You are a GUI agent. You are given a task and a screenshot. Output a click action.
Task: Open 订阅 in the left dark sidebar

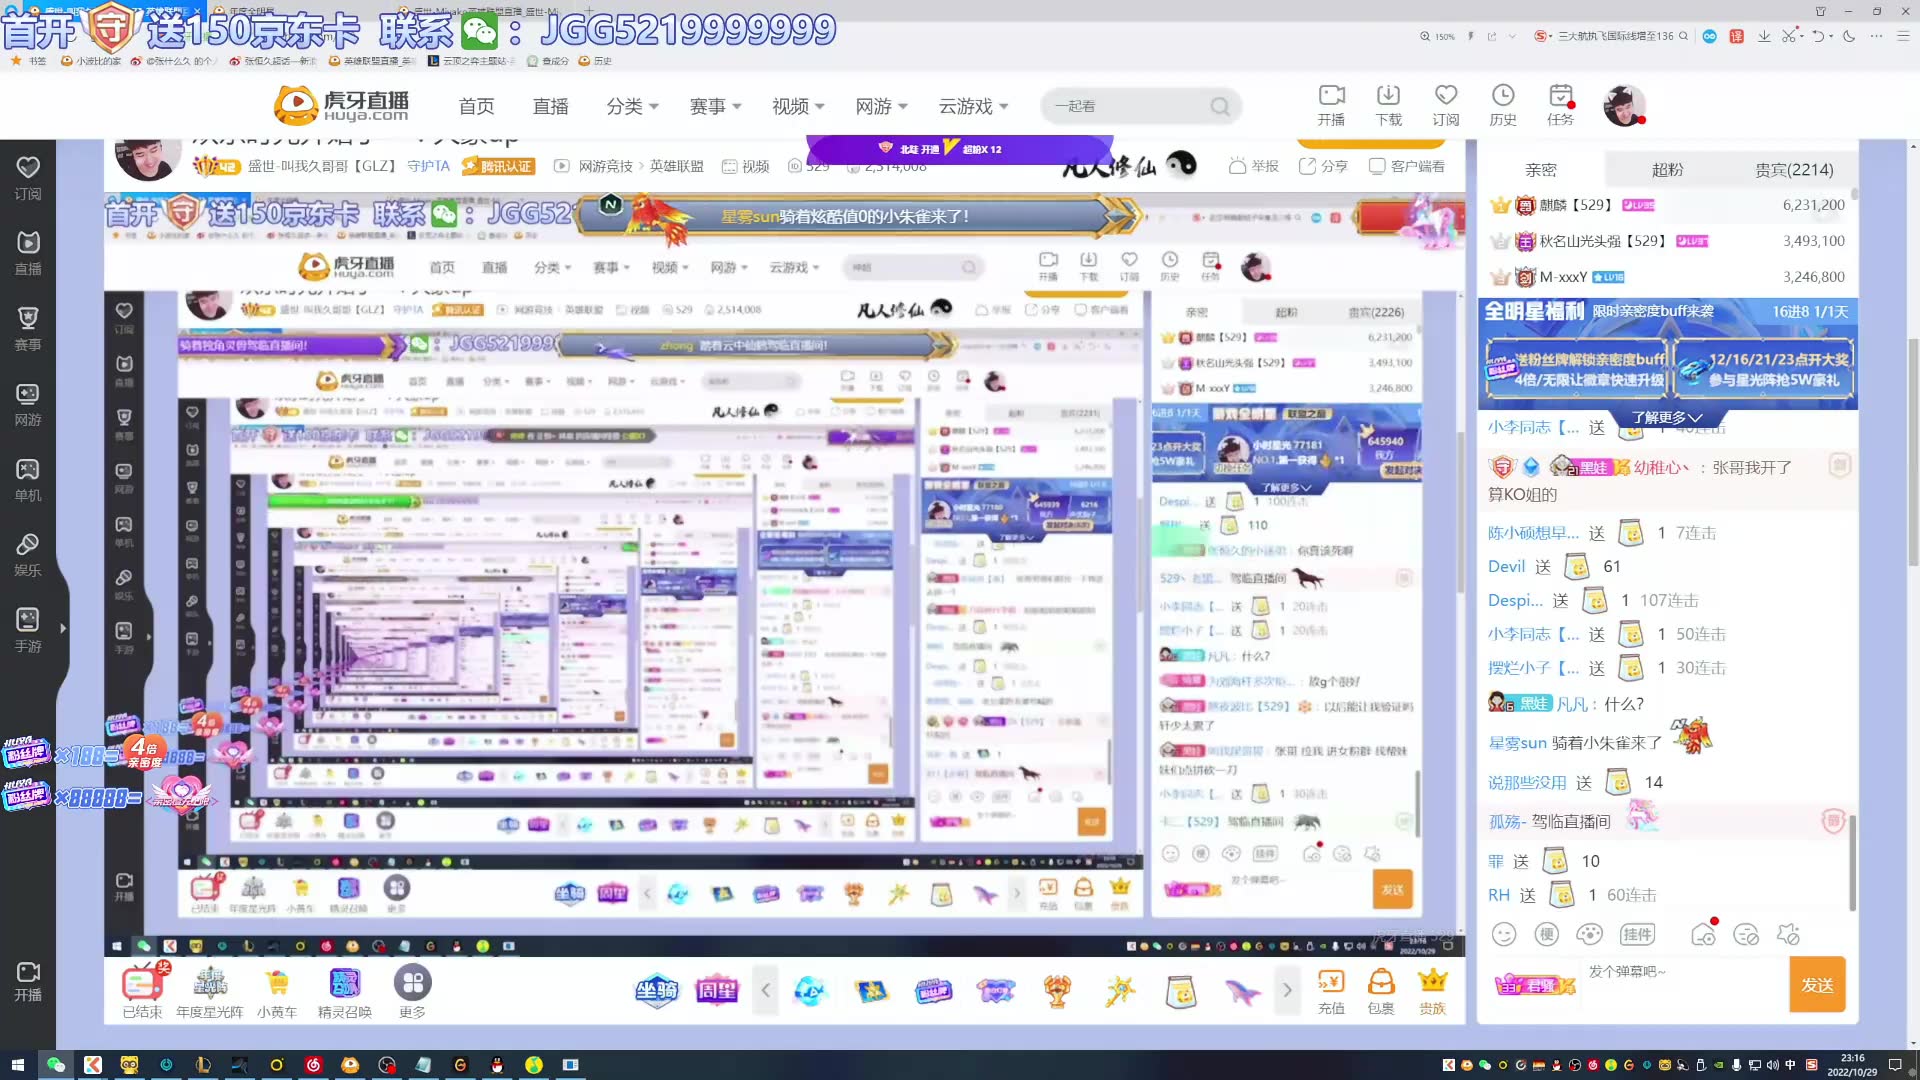click(x=28, y=178)
